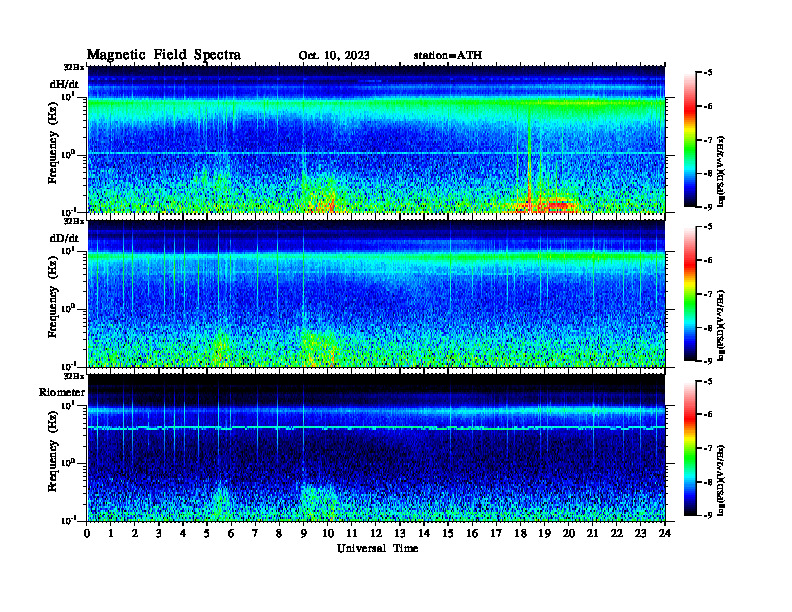Click the 'dD/dt' panel label
Image resolution: width=792 pixels, height=612 pixels.
[x=64, y=238]
